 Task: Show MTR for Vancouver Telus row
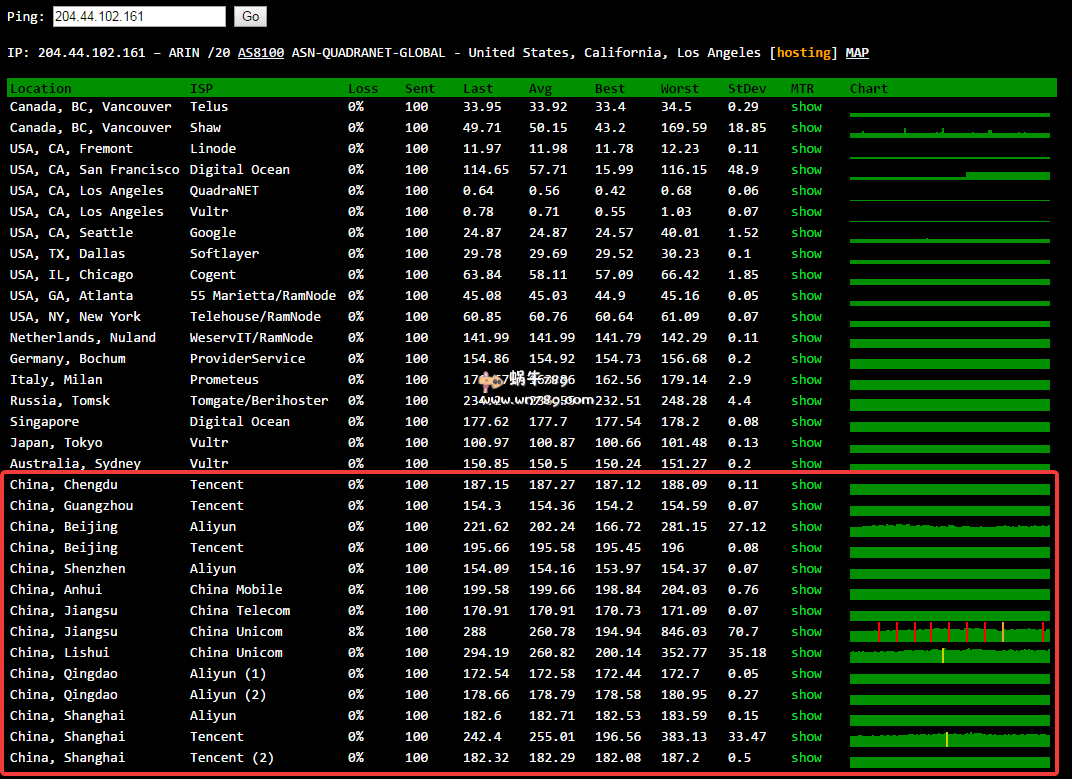tap(806, 107)
